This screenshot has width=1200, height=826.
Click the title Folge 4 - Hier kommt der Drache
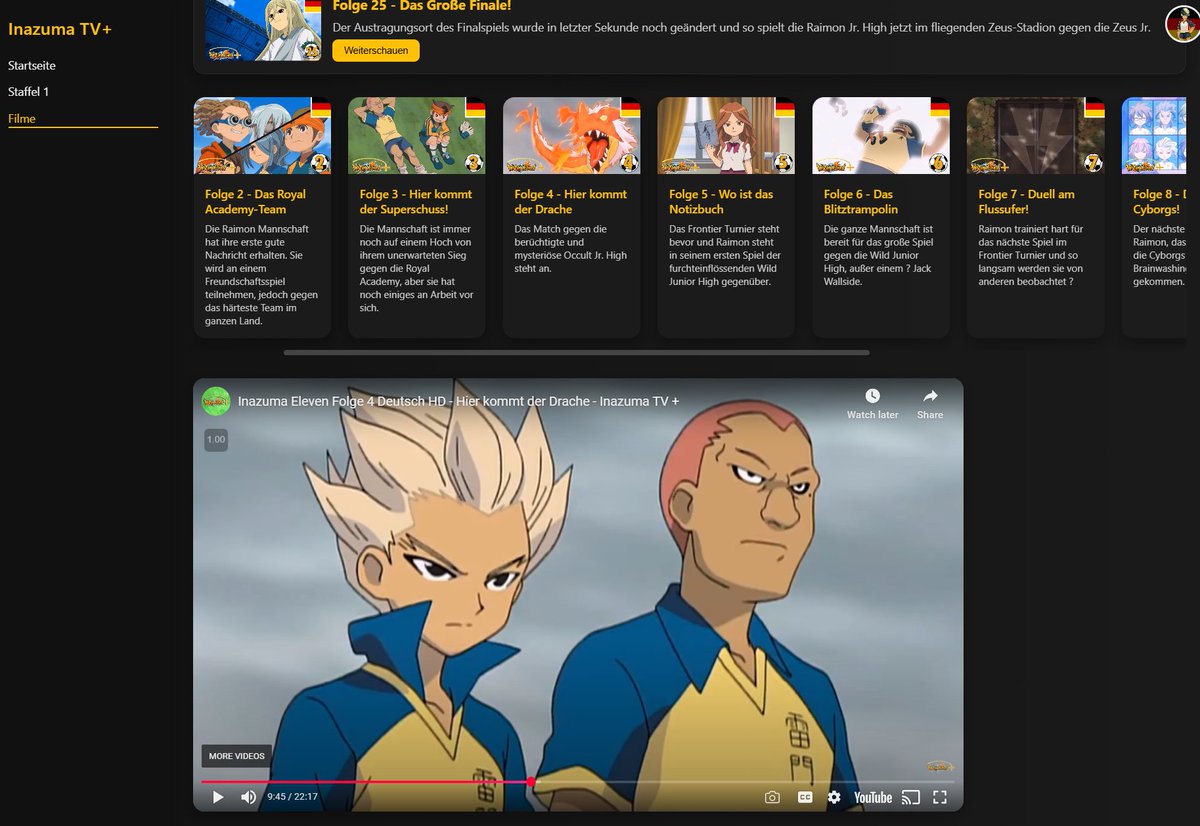click(x=571, y=201)
